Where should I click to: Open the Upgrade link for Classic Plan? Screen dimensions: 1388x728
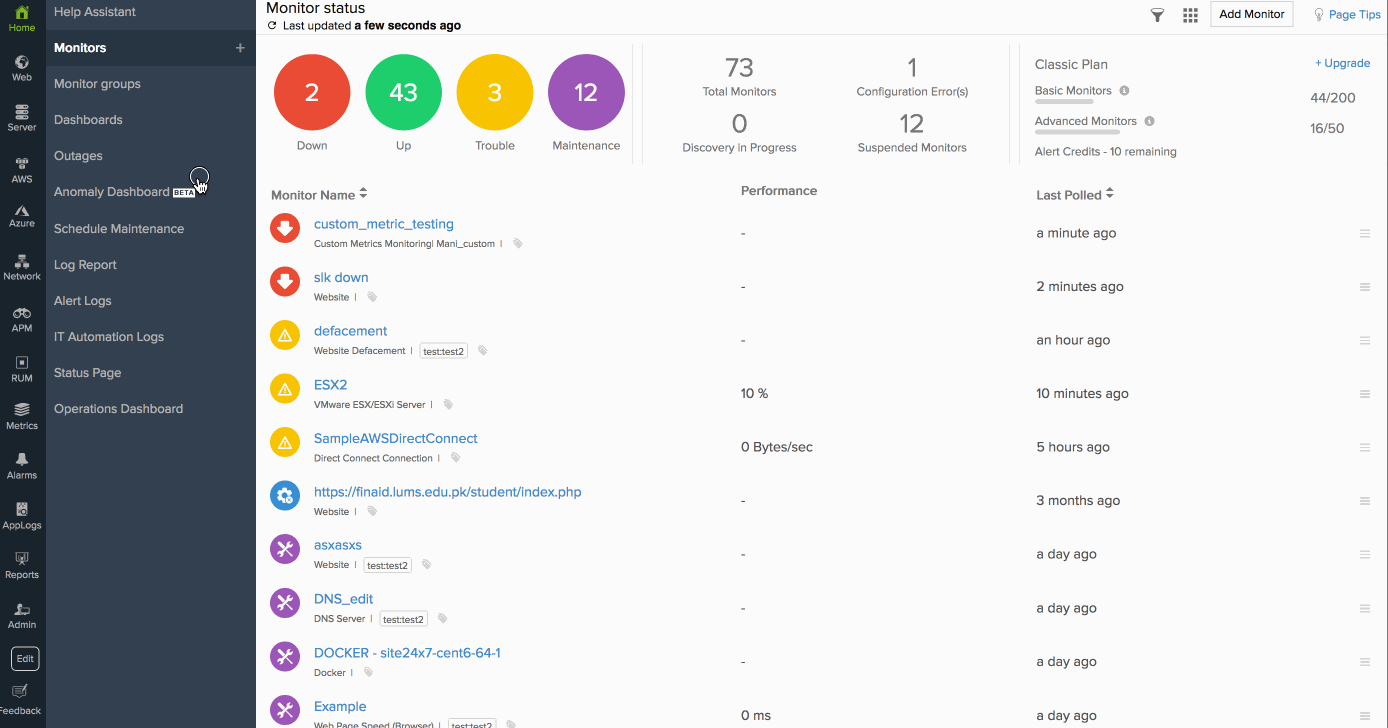[x=1342, y=63]
